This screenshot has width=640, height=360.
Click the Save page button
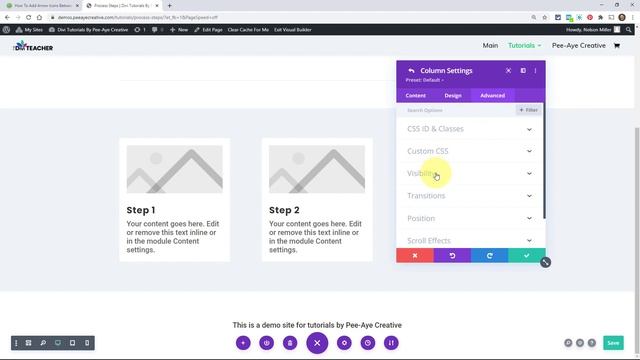pos(613,343)
